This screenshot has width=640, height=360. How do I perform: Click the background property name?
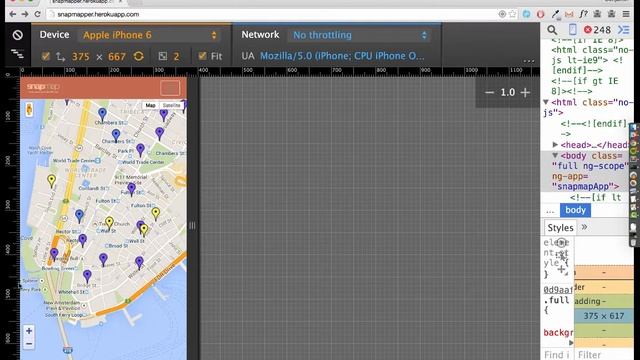click(x=558, y=333)
